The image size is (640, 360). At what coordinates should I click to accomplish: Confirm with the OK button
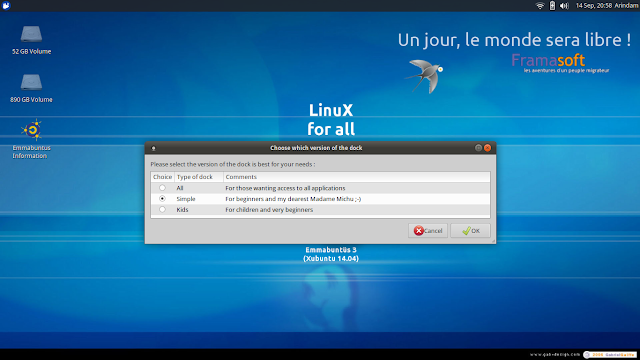click(x=470, y=231)
